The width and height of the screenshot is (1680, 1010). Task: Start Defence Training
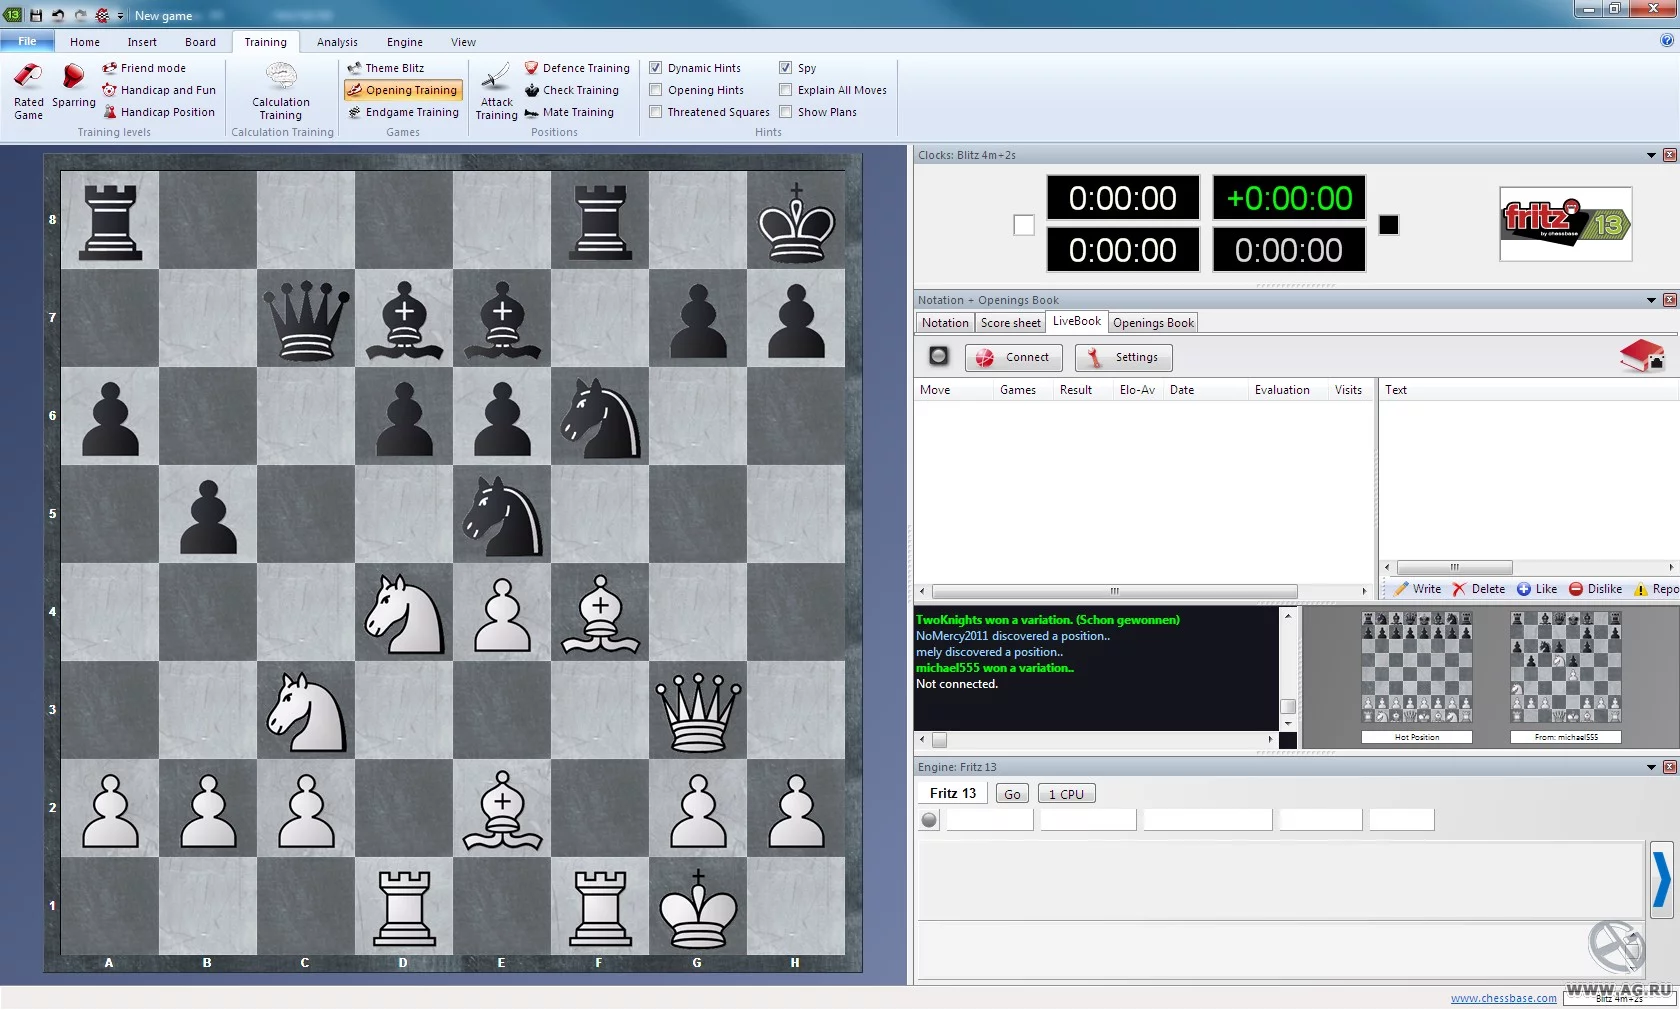(577, 68)
